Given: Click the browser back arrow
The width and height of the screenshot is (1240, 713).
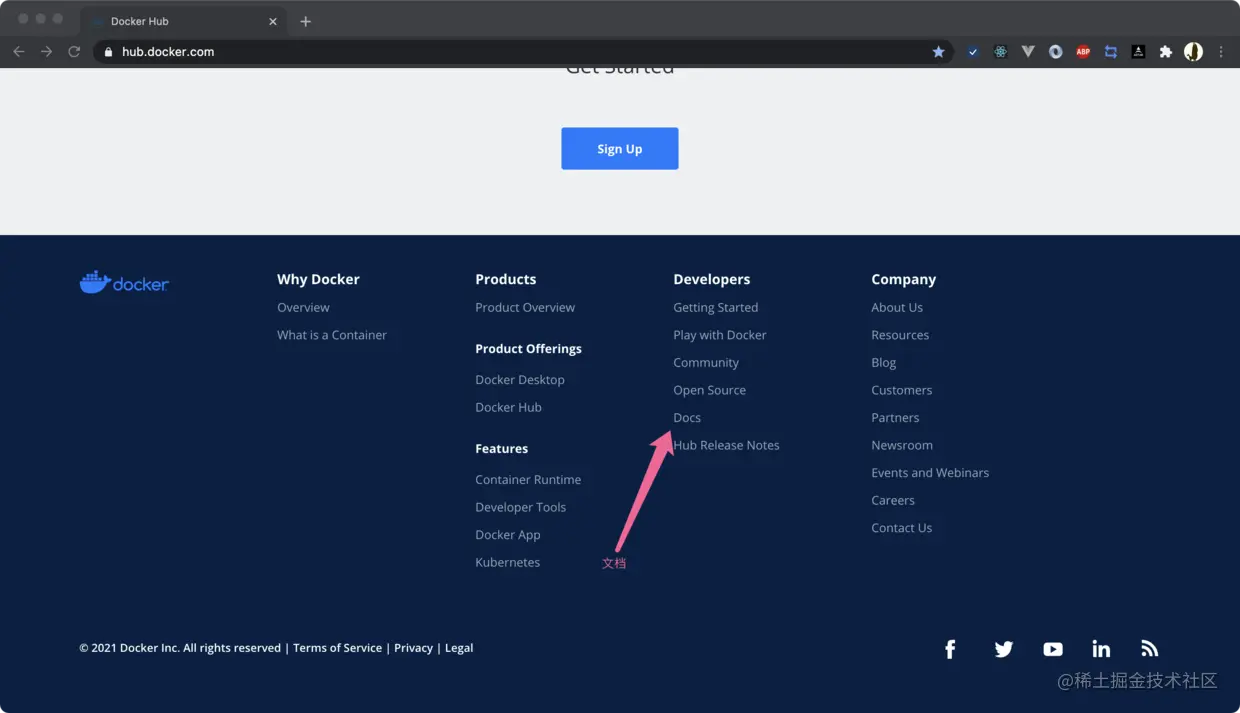Looking at the screenshot, I should (19, 52).
